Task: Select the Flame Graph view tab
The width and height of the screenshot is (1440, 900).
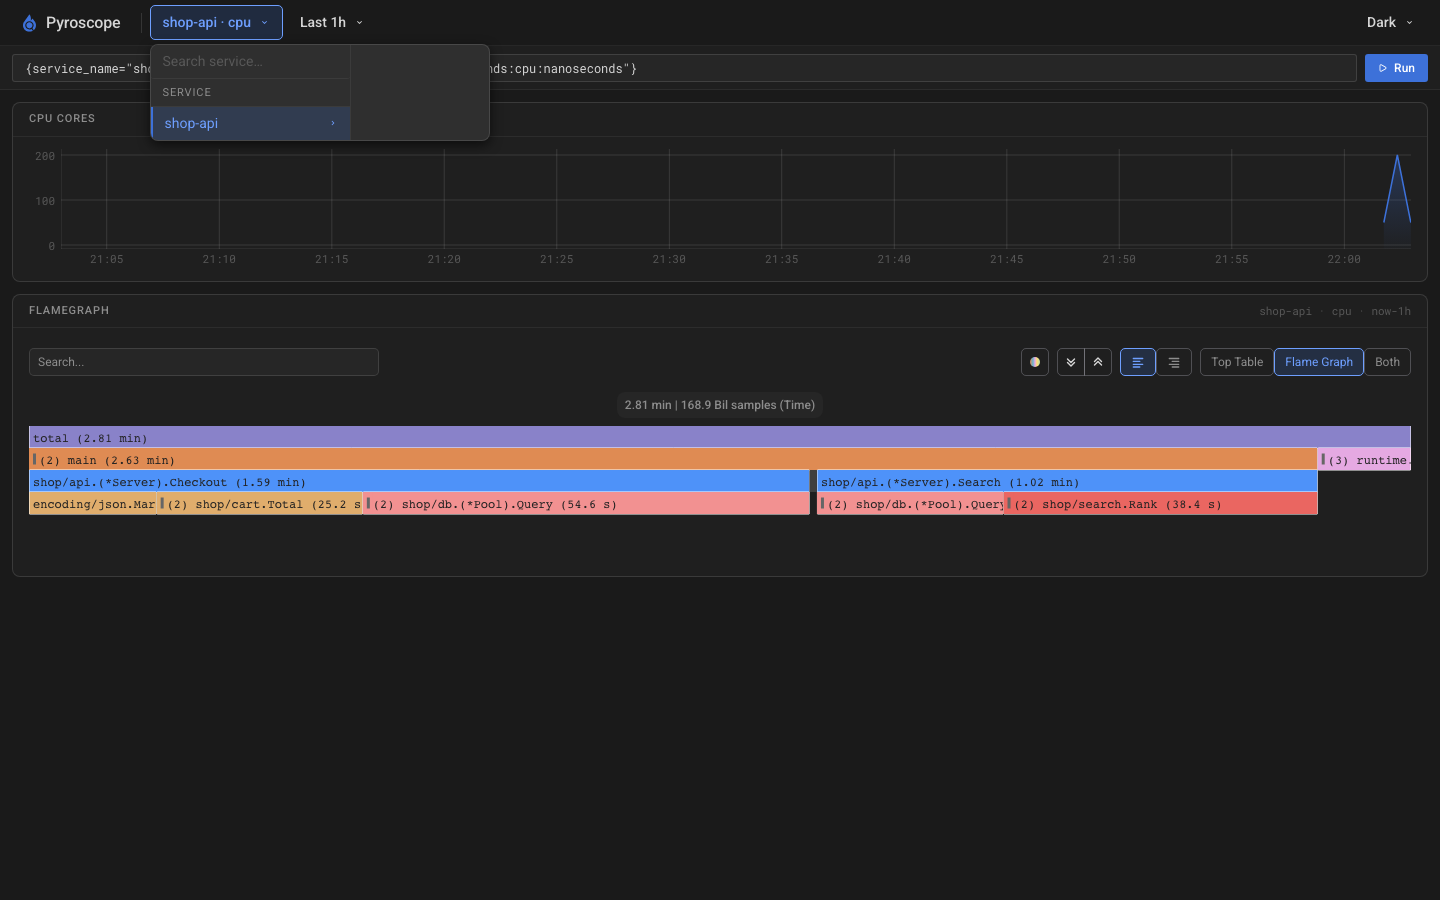Action: [1319, 362]
